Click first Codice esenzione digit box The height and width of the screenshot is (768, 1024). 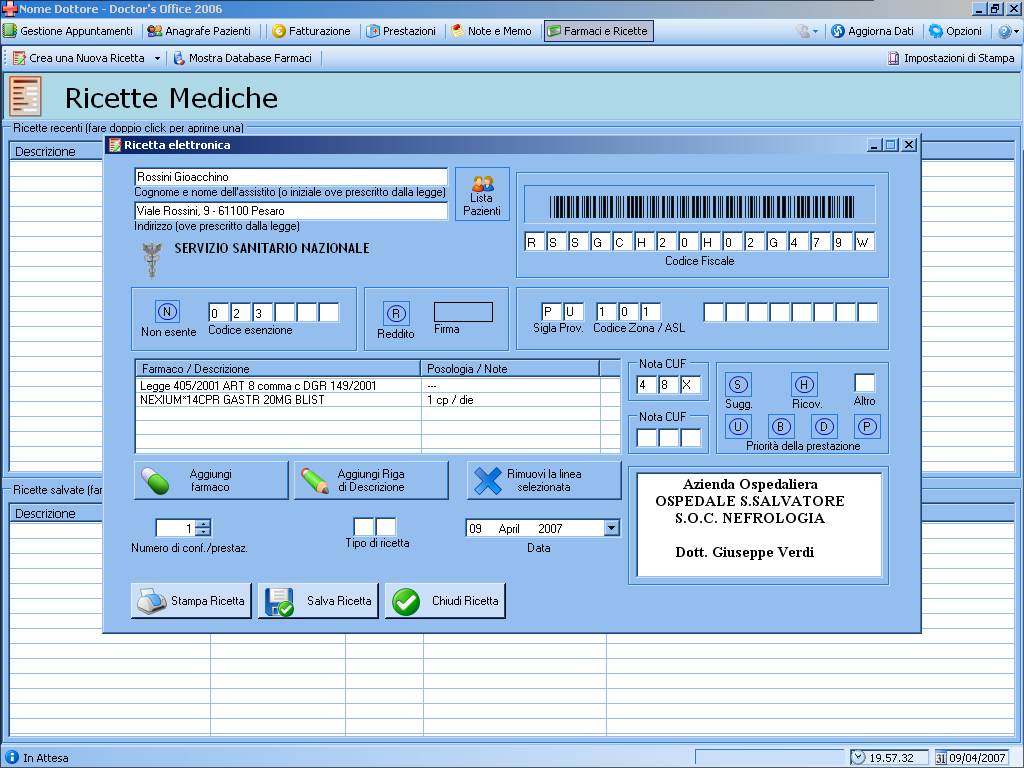[218, 312]
